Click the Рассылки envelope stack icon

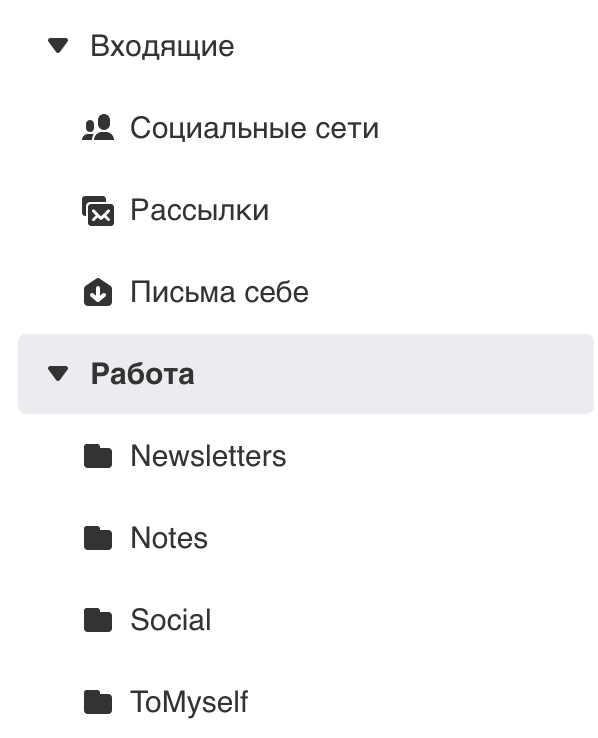98,210
